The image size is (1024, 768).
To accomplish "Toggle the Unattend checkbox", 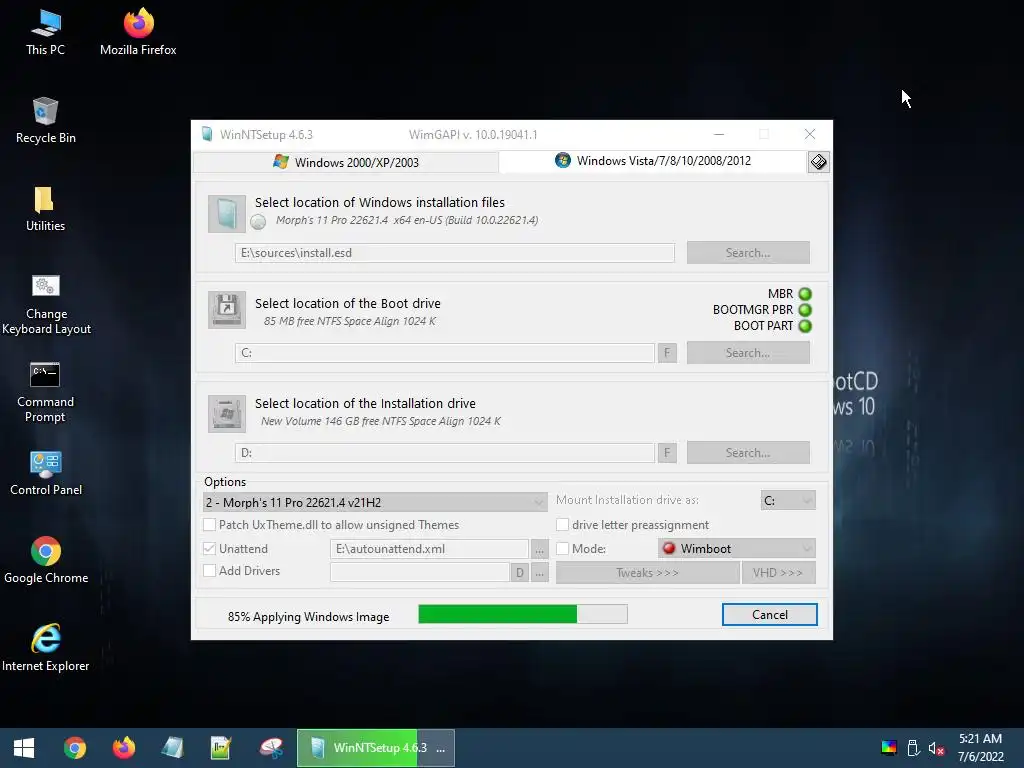I will [x=210, y=549].
